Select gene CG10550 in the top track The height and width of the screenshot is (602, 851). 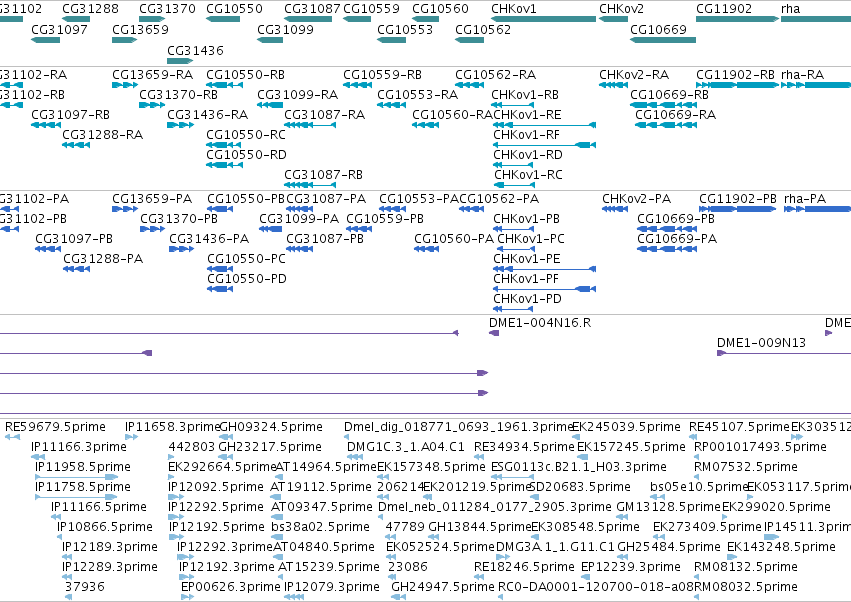[234, 9]
